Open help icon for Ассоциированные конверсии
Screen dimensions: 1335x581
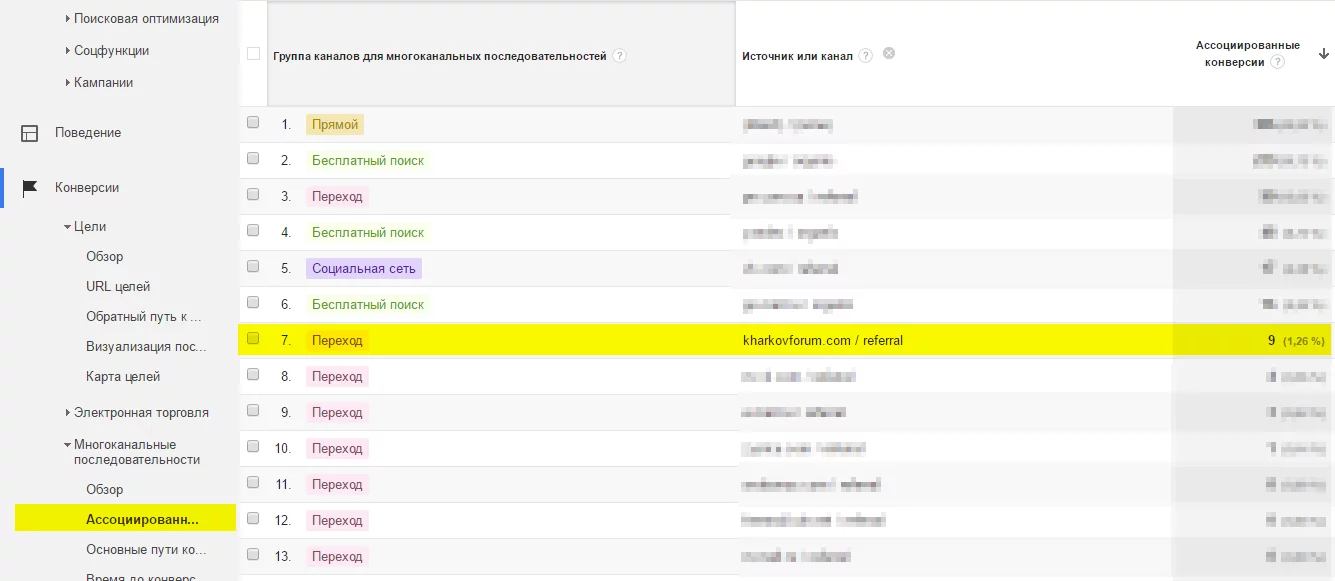point(1277,62)
